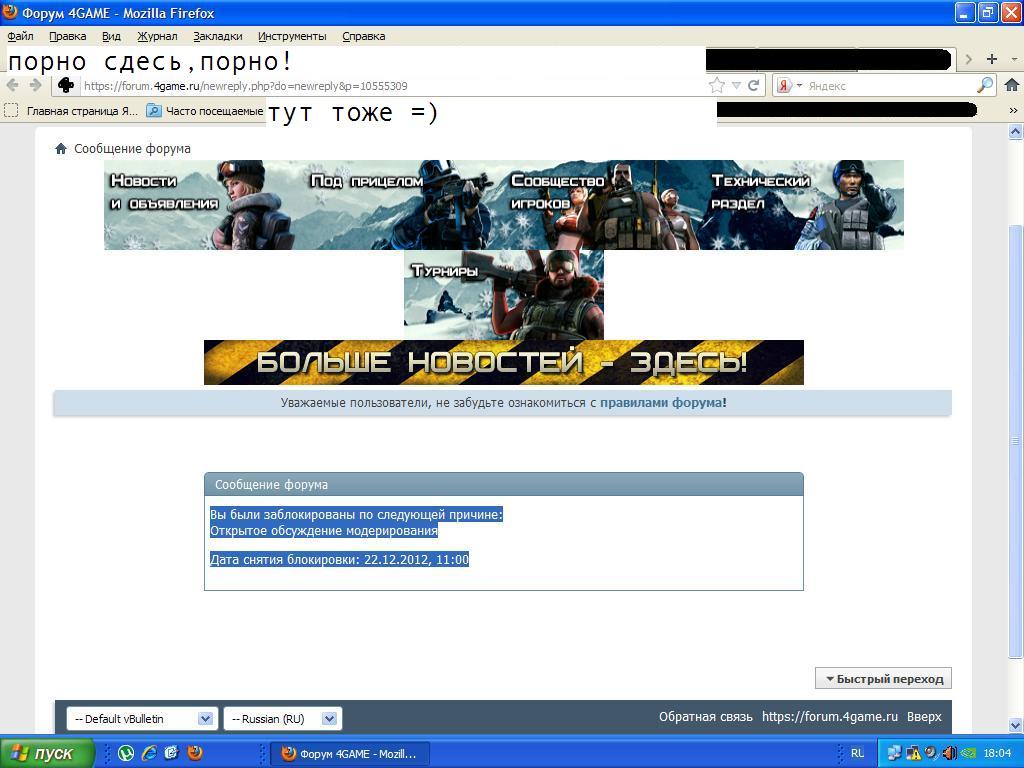Click the 'Открытое обсуждение модерирования' text
The width and height of the screenshot is (1024, 768).
tap(324, 531)
